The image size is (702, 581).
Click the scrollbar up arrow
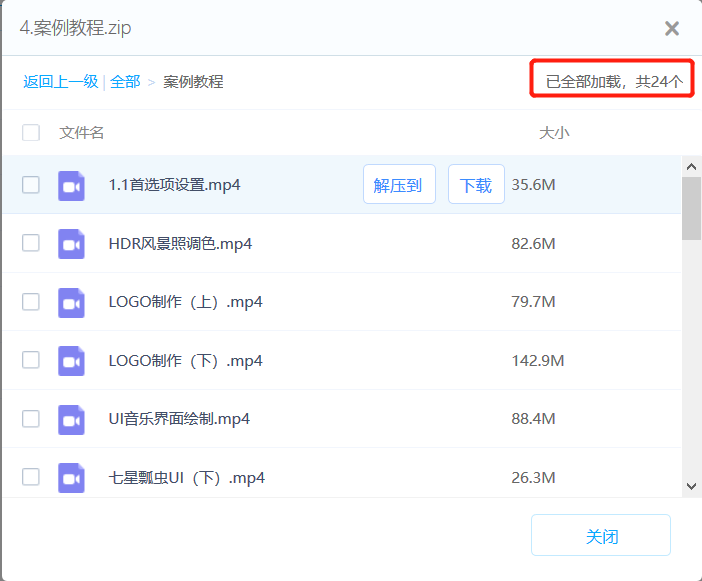point(691,167)
